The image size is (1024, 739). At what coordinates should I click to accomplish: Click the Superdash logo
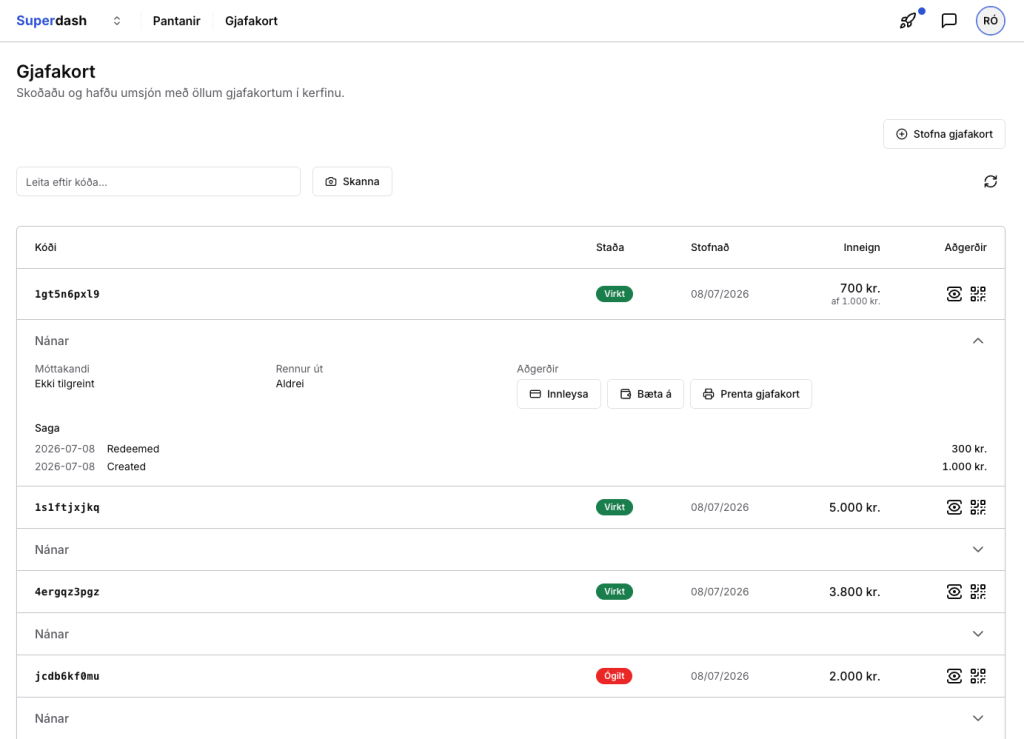52,21
